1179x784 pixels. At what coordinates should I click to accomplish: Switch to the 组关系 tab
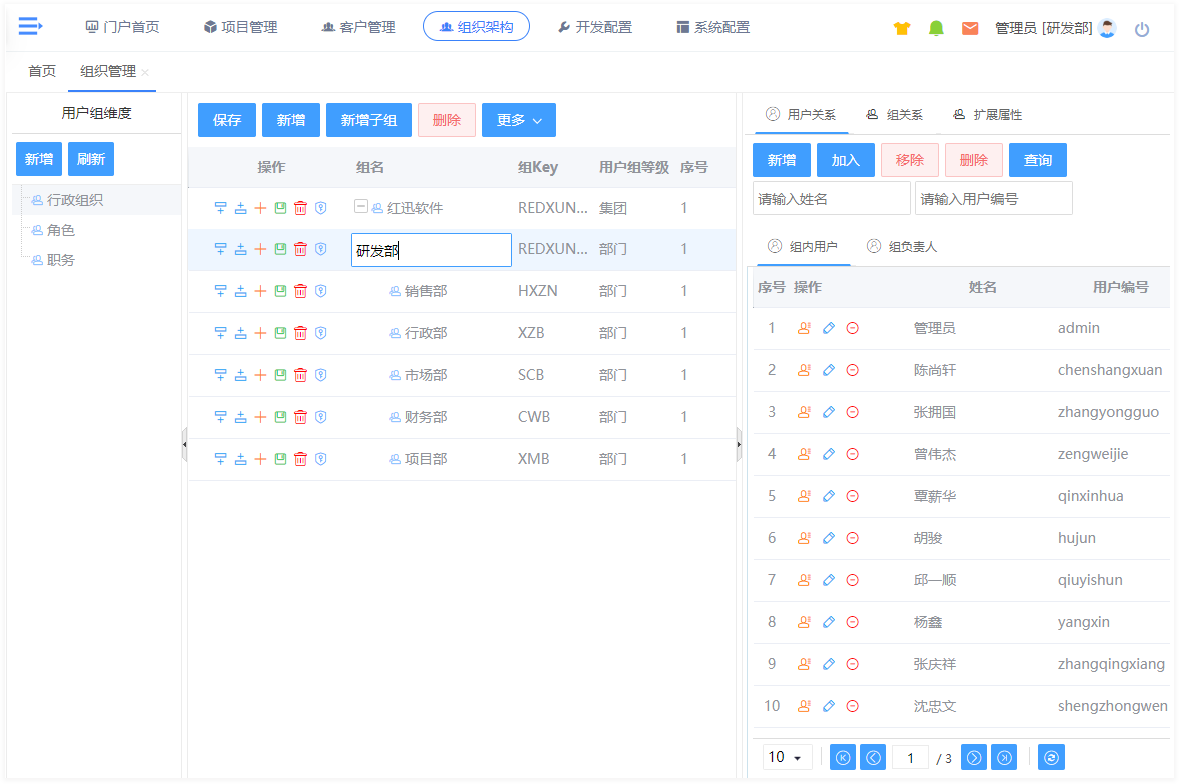point(894,115)
